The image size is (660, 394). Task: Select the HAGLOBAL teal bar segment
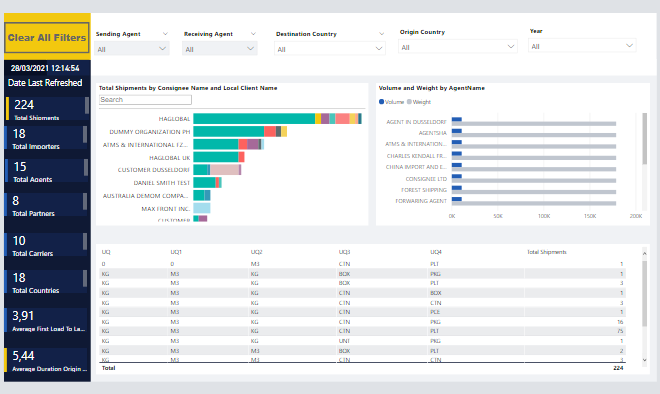[254, 119]
